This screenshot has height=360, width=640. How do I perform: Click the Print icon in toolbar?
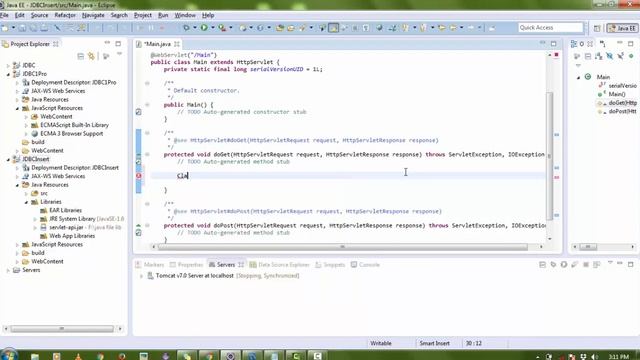coord(44,28)
